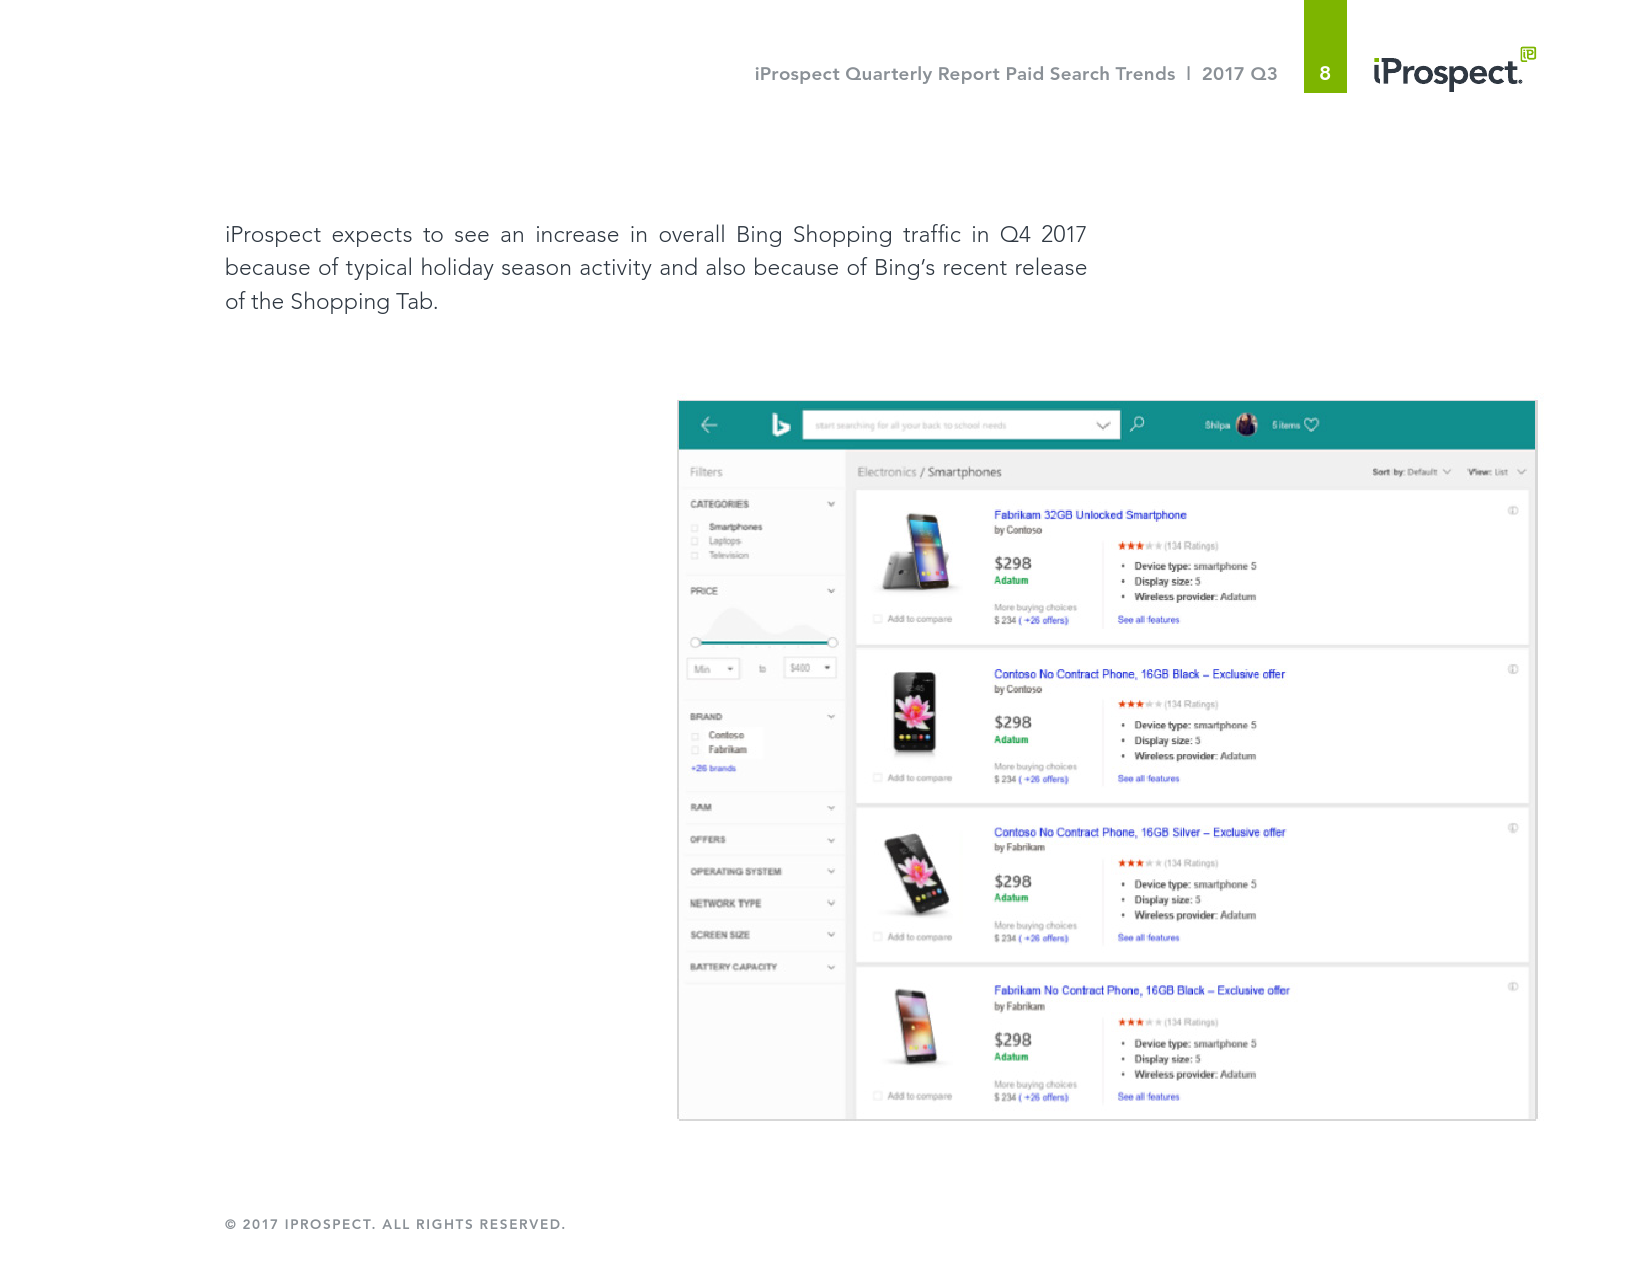This screenshot has width=1650, height=1275.
Task: Open Fabrikam 32GB Unlocked Smartphone link
Action: tap(1090, 515)
